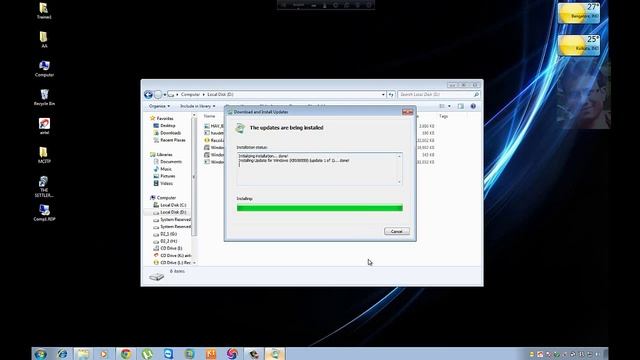Select the airtel desktop shortcut
640x360 pixels.
point(44,127)
